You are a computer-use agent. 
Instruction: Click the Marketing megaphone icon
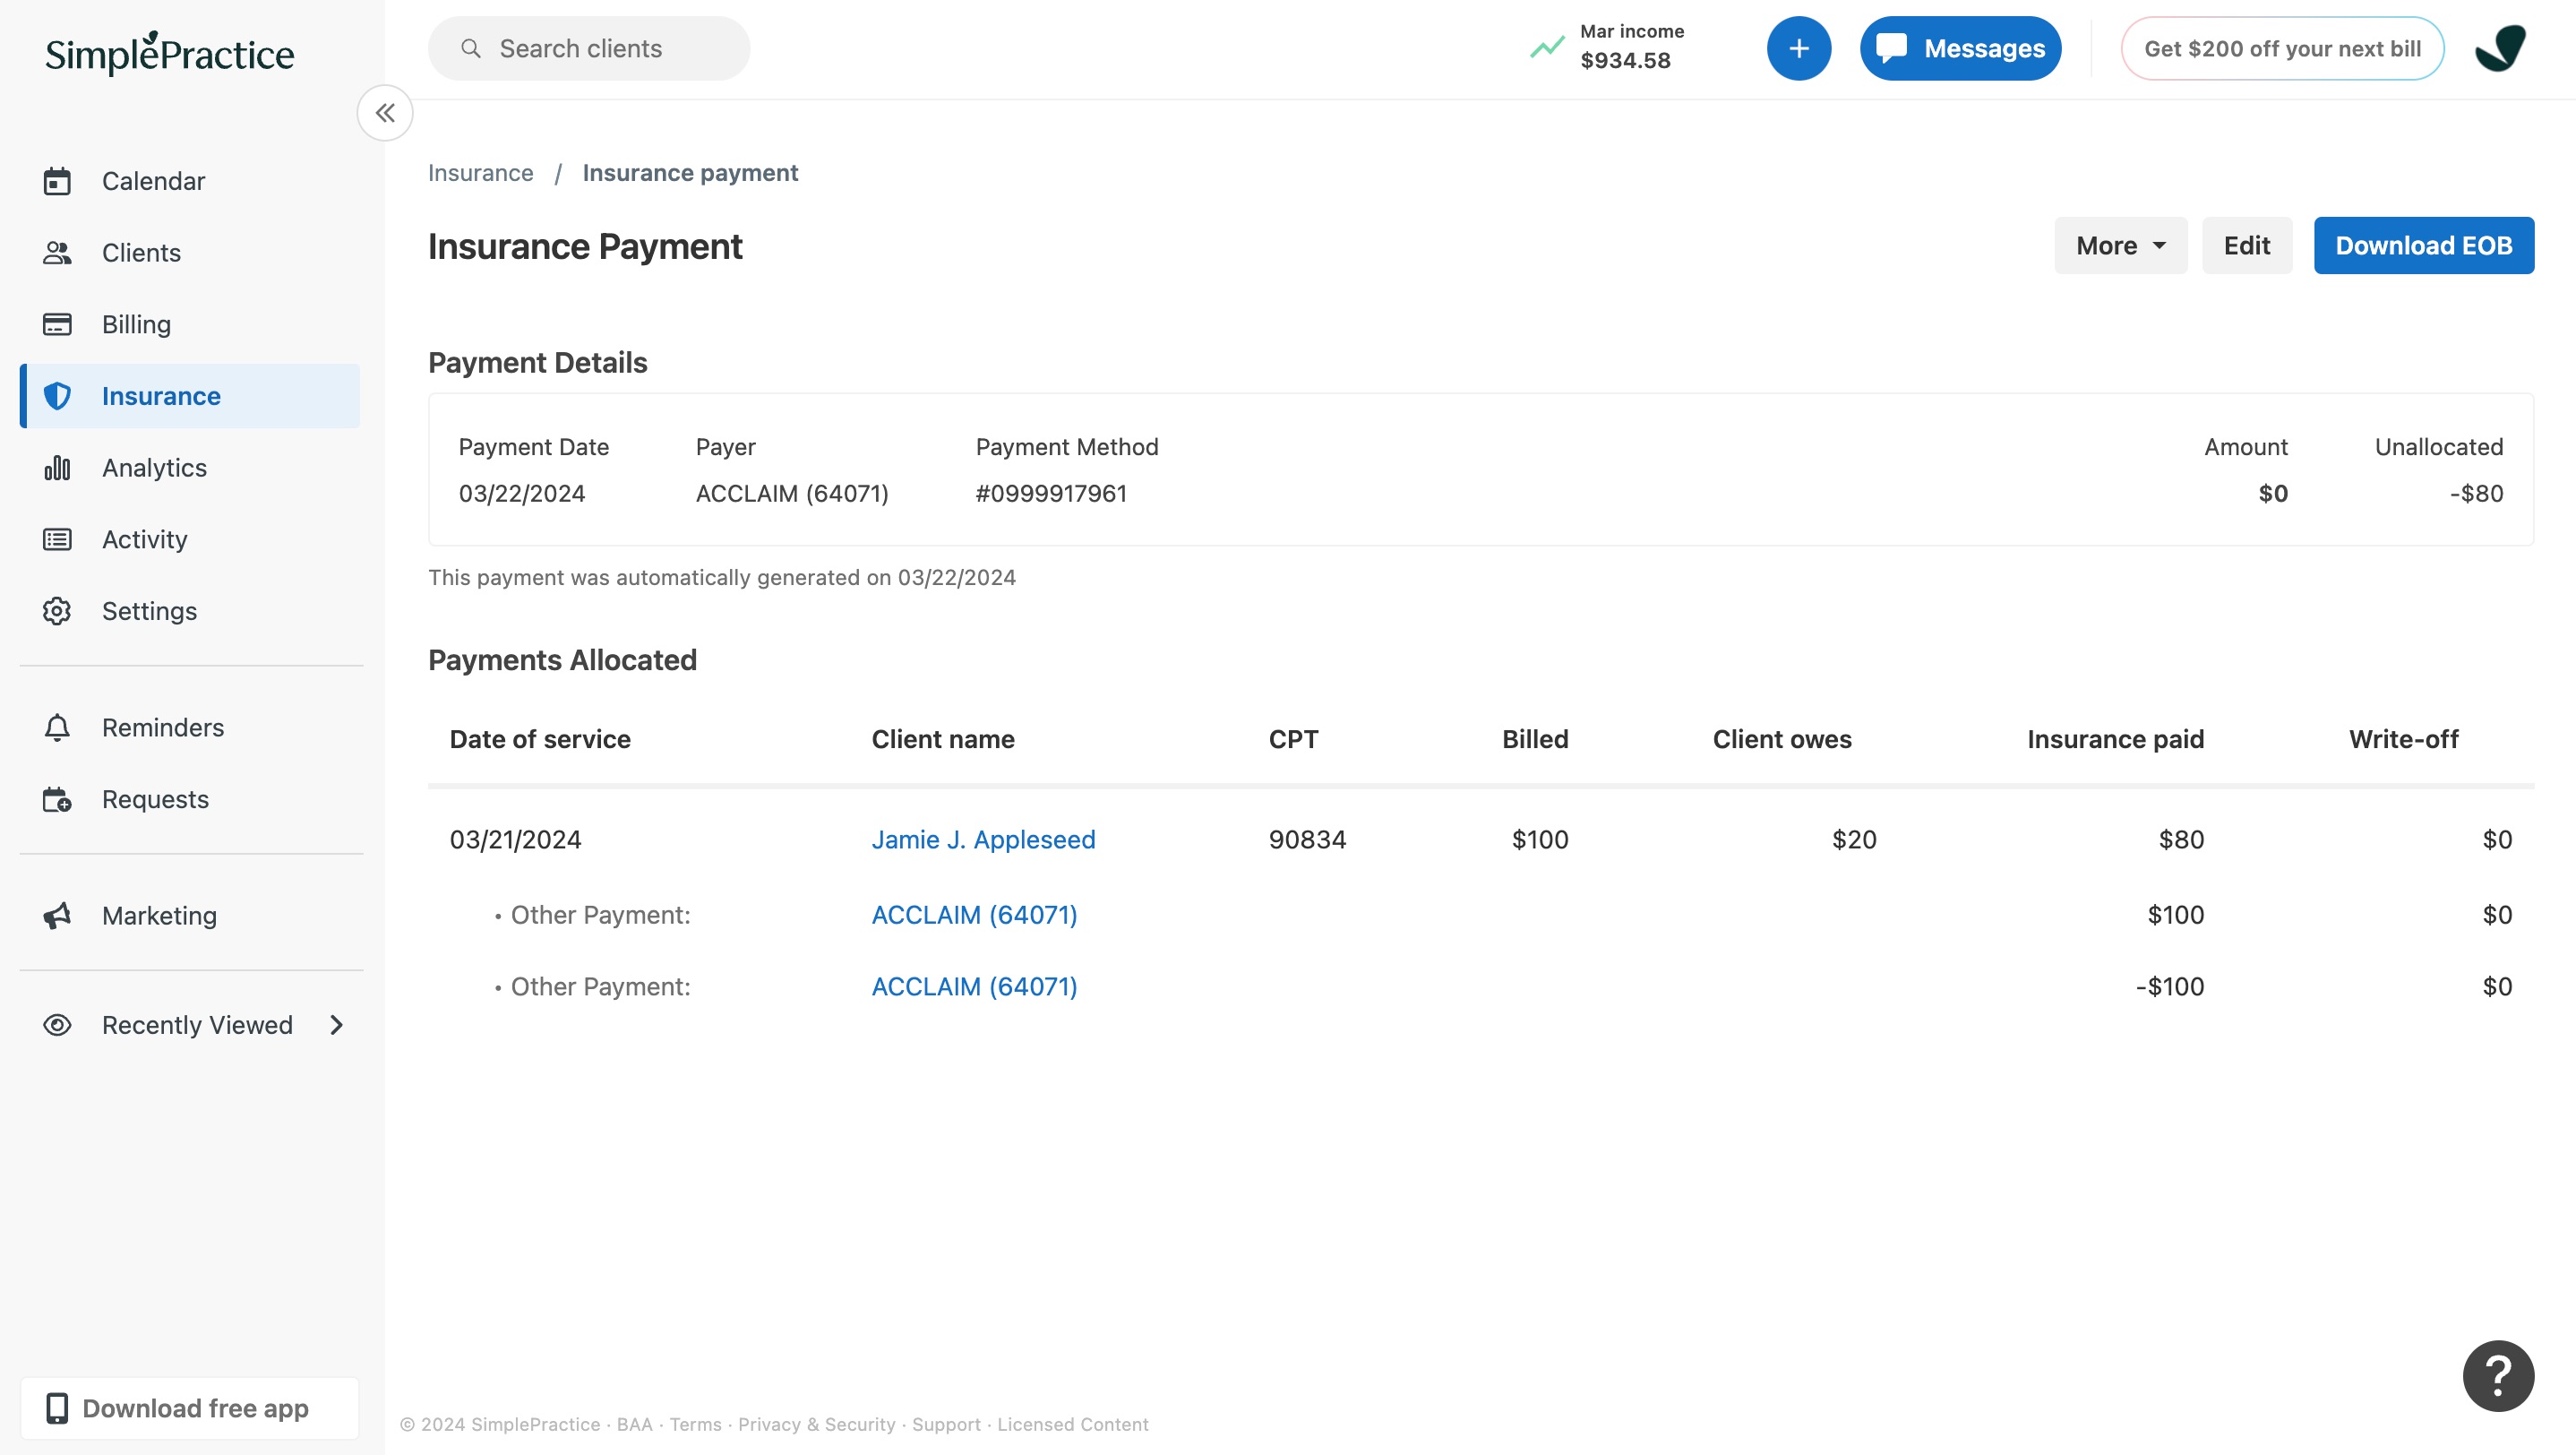click(57, 915)
